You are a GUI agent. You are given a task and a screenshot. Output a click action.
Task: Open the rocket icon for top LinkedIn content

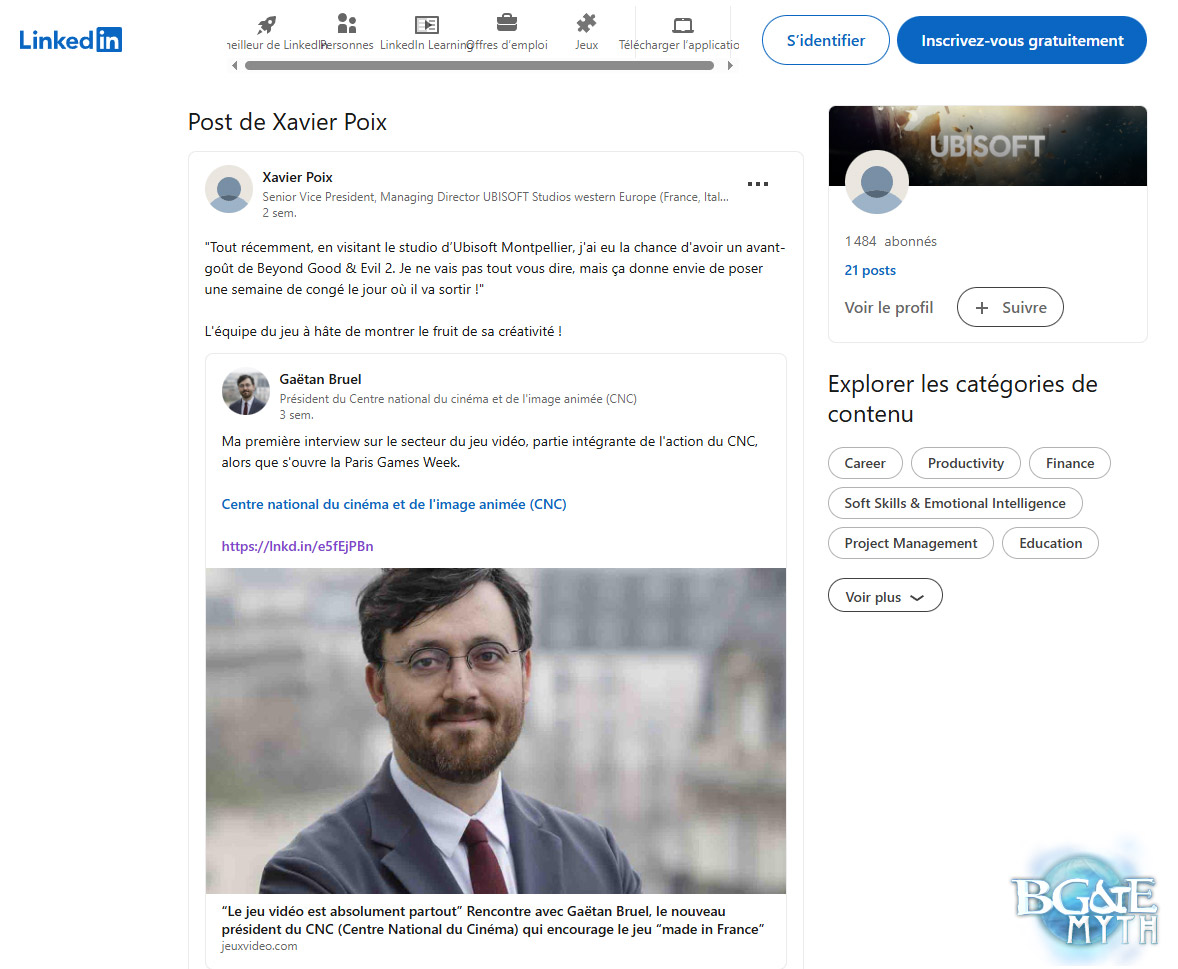(266, 25)
